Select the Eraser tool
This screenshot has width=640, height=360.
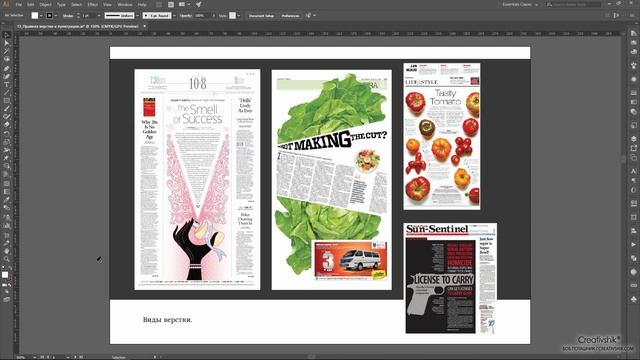point(7,125)
